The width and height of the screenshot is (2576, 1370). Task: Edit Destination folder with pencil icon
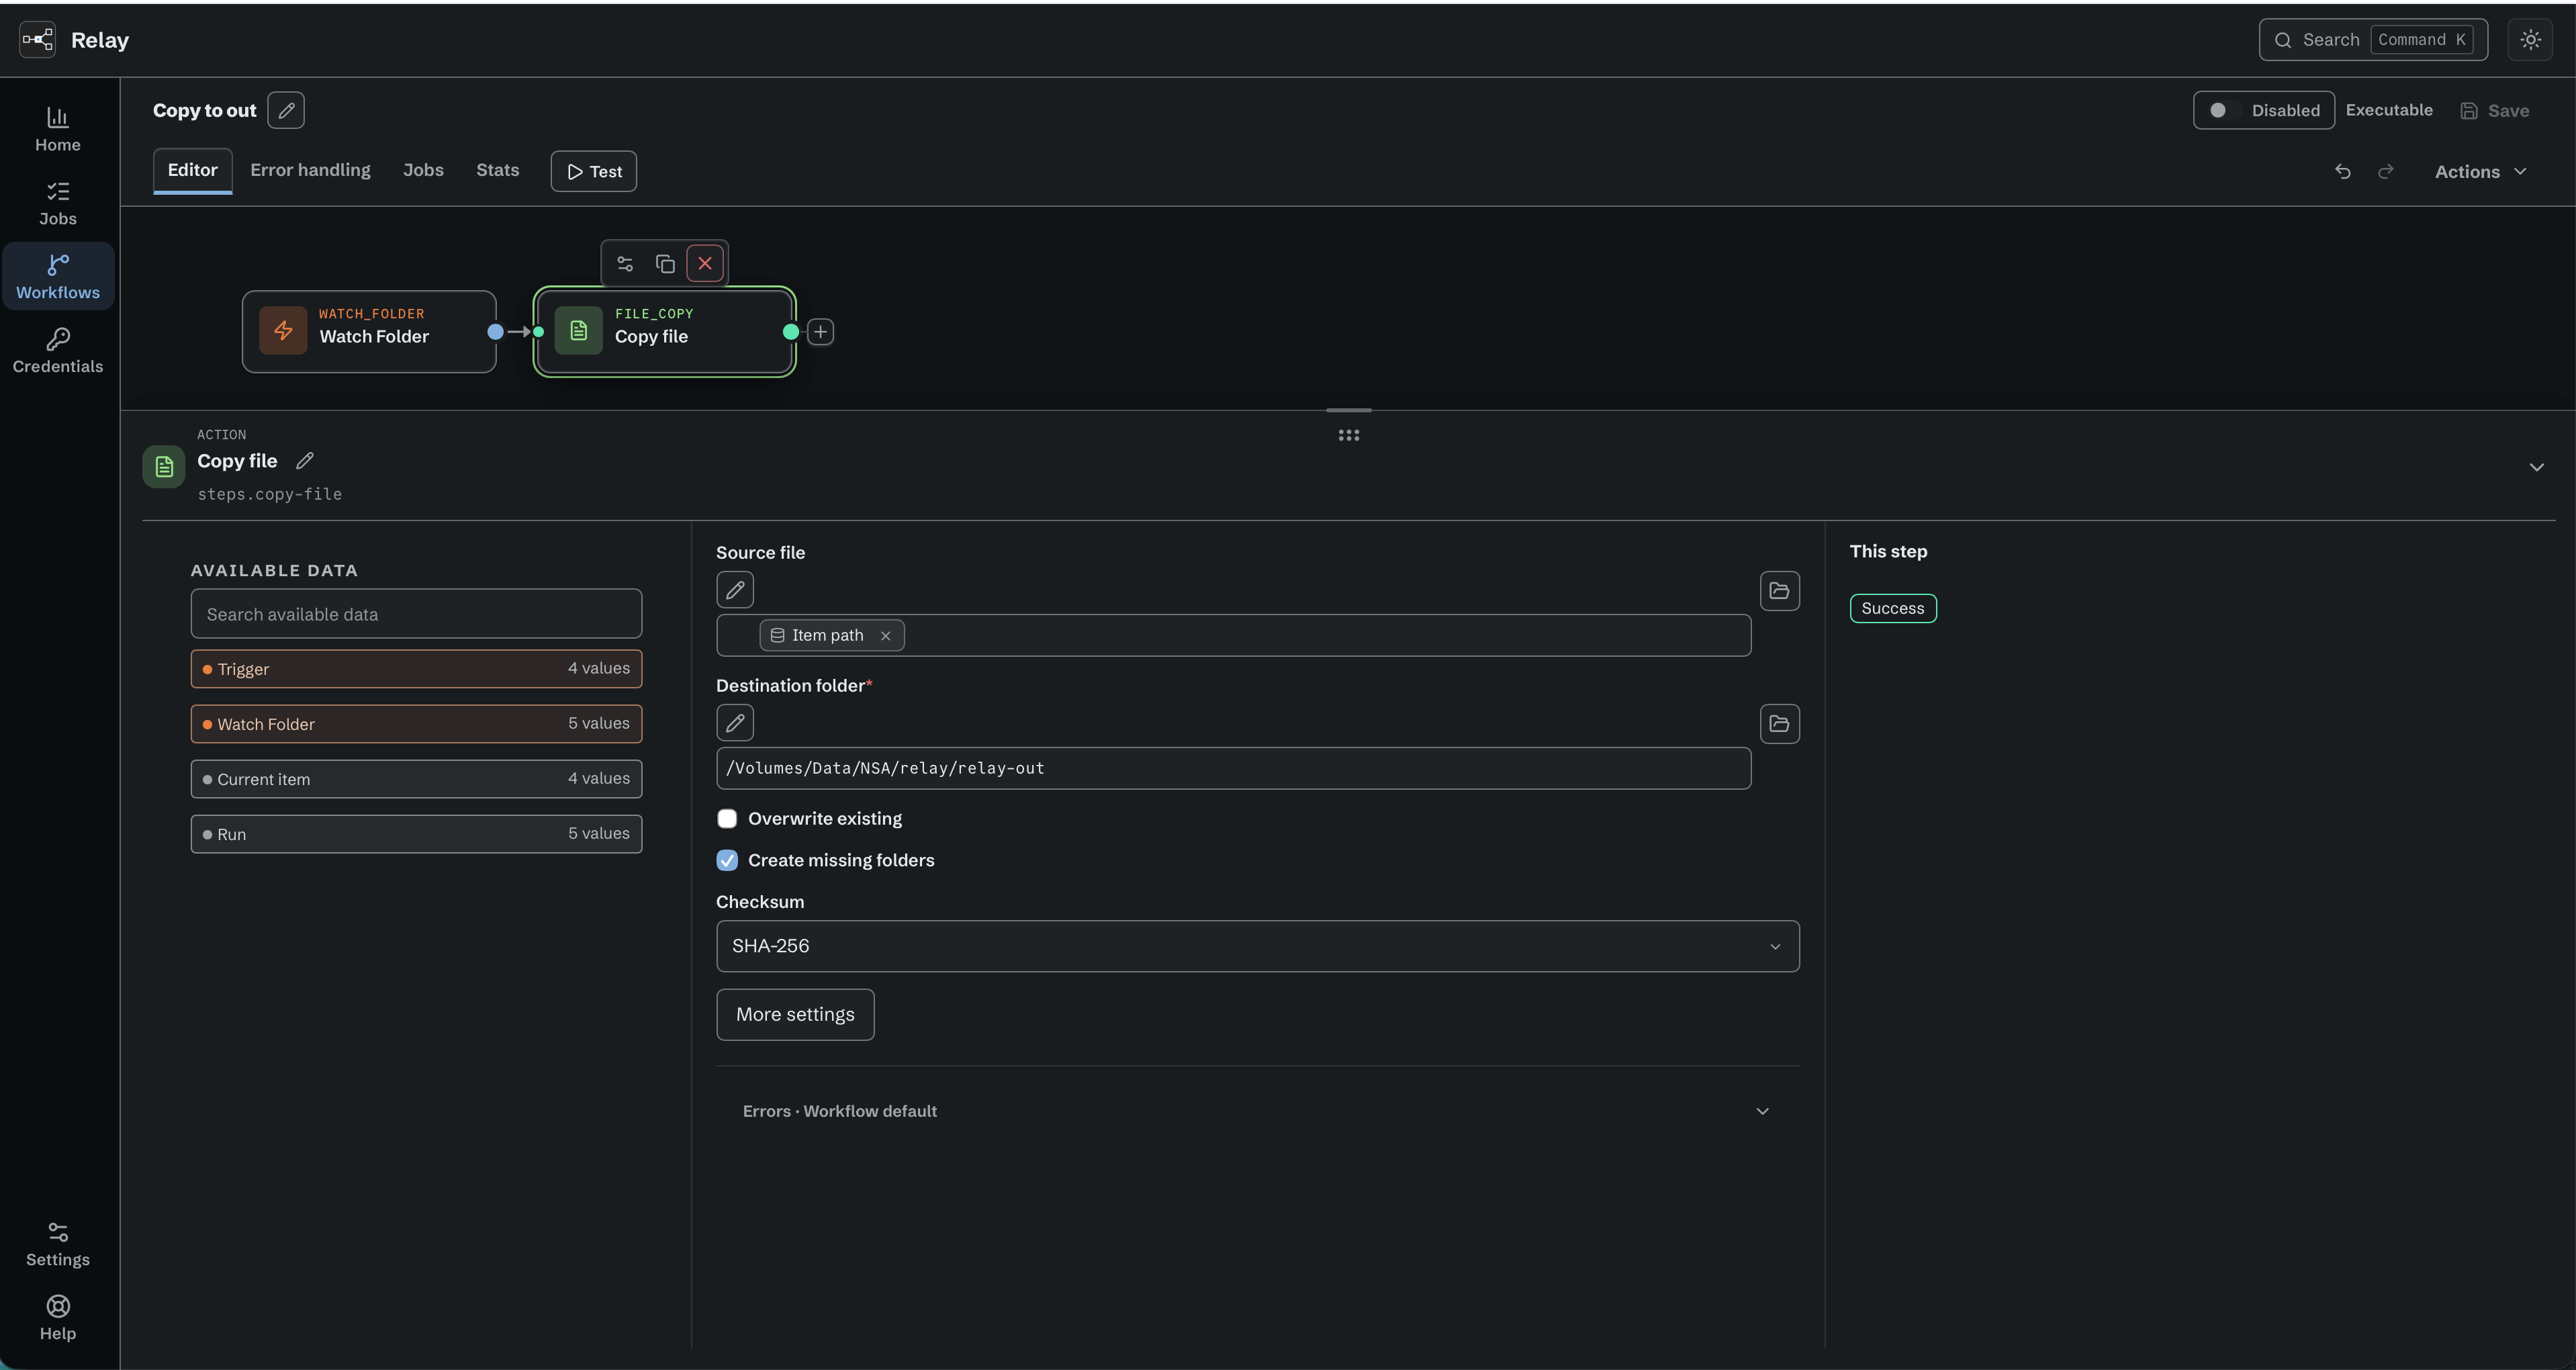click(735, 723)
